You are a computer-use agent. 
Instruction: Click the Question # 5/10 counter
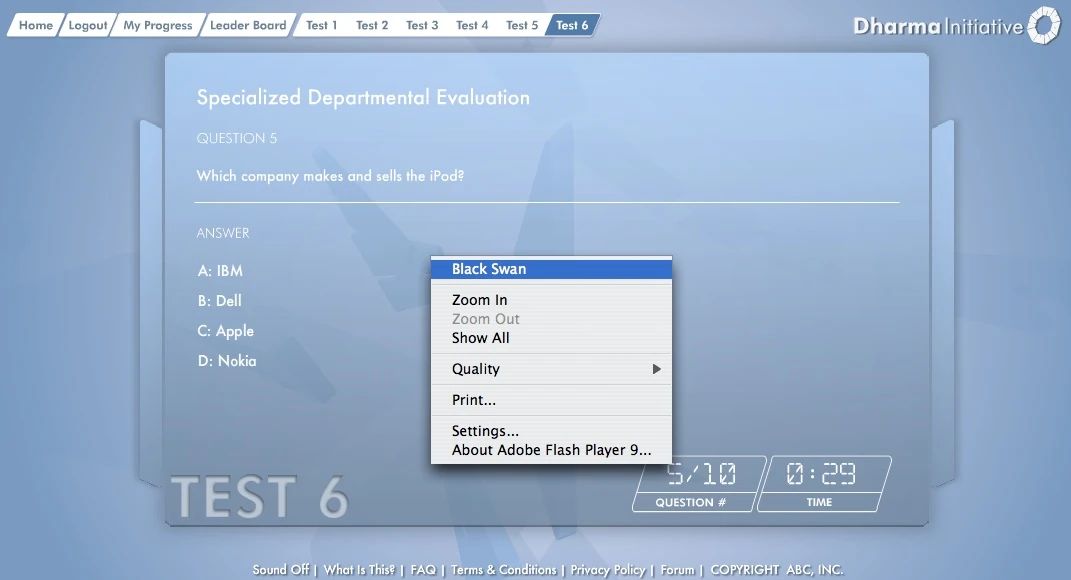[x=698, y=484]
